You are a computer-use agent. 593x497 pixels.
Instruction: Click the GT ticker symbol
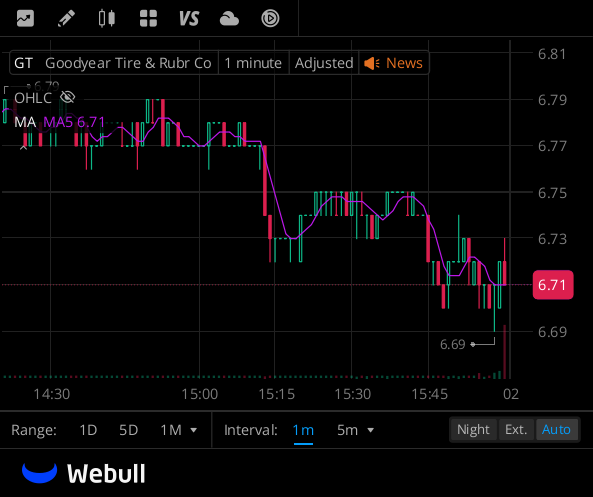(23, 63)
